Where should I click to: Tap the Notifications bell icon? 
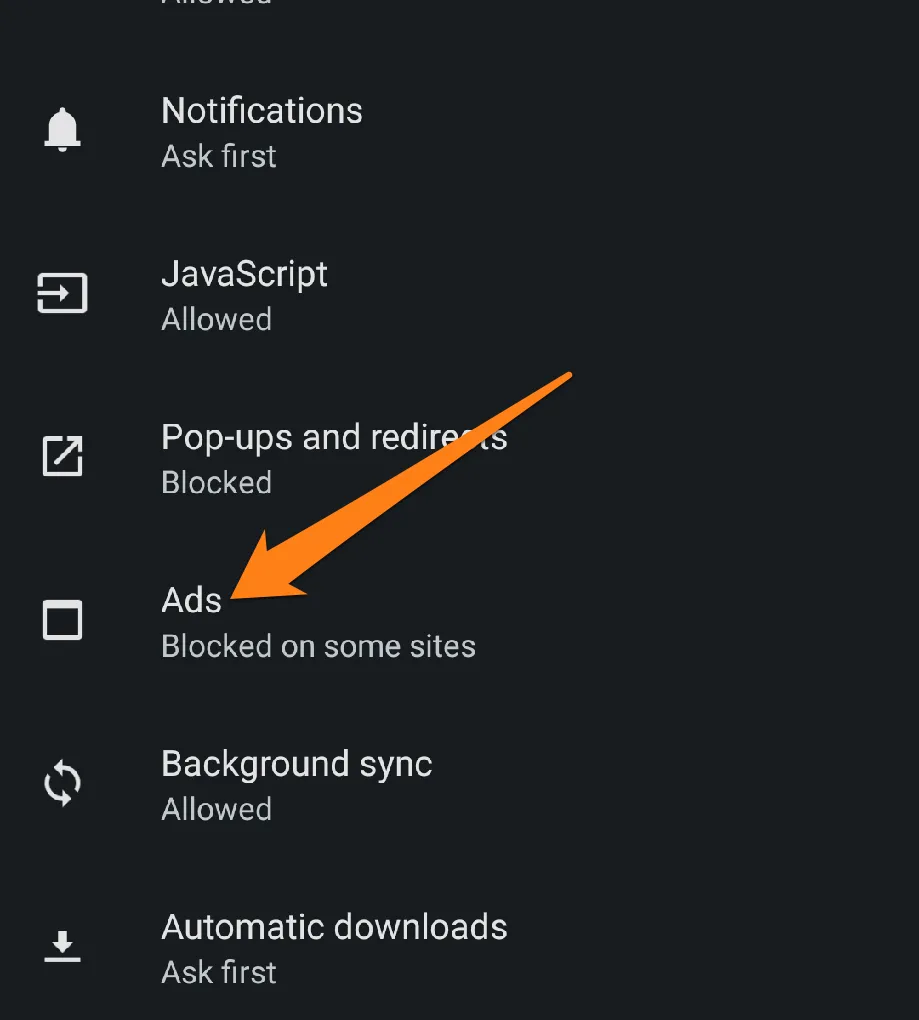point(62,130)
